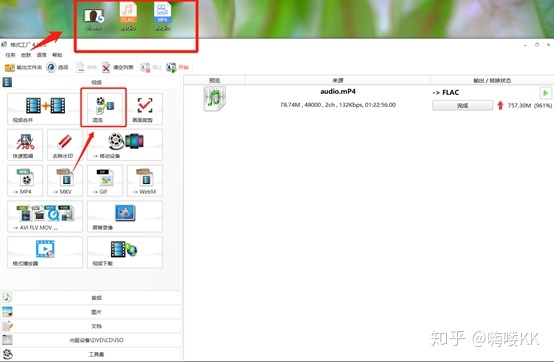Expand the 工具集 toolset category
Viewport: 554px width, 362px height.
coord(91,354)
